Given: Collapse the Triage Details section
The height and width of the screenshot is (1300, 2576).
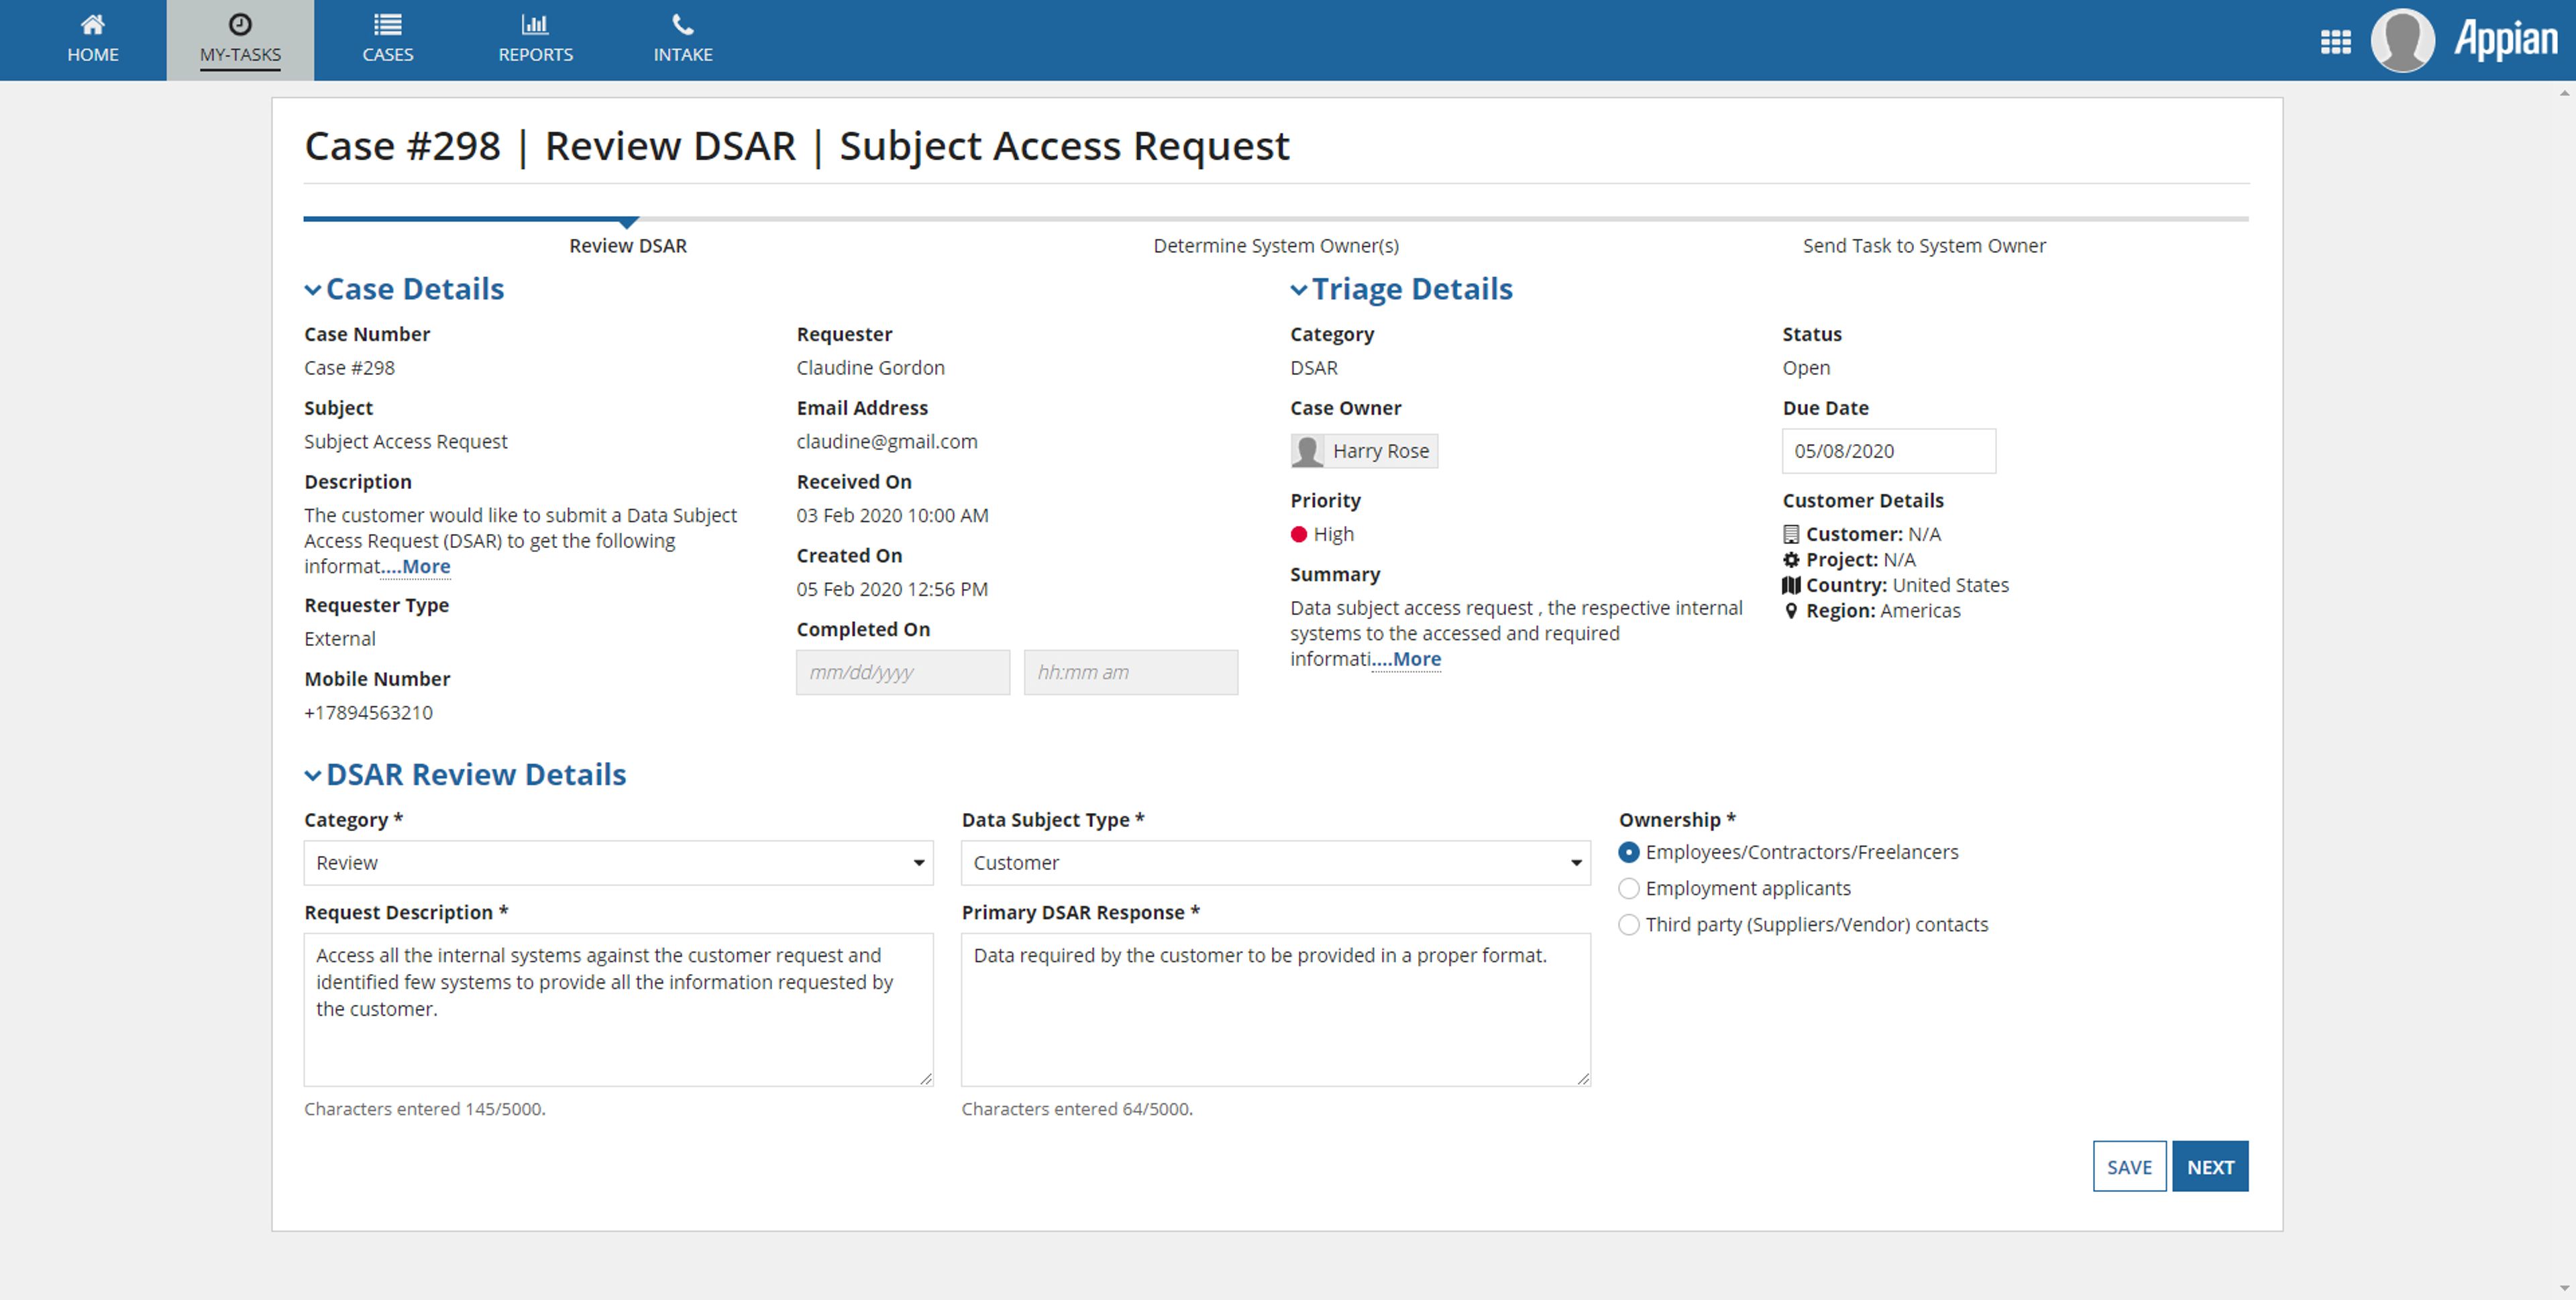Looking at the screenshot, I should (1299, 290).
